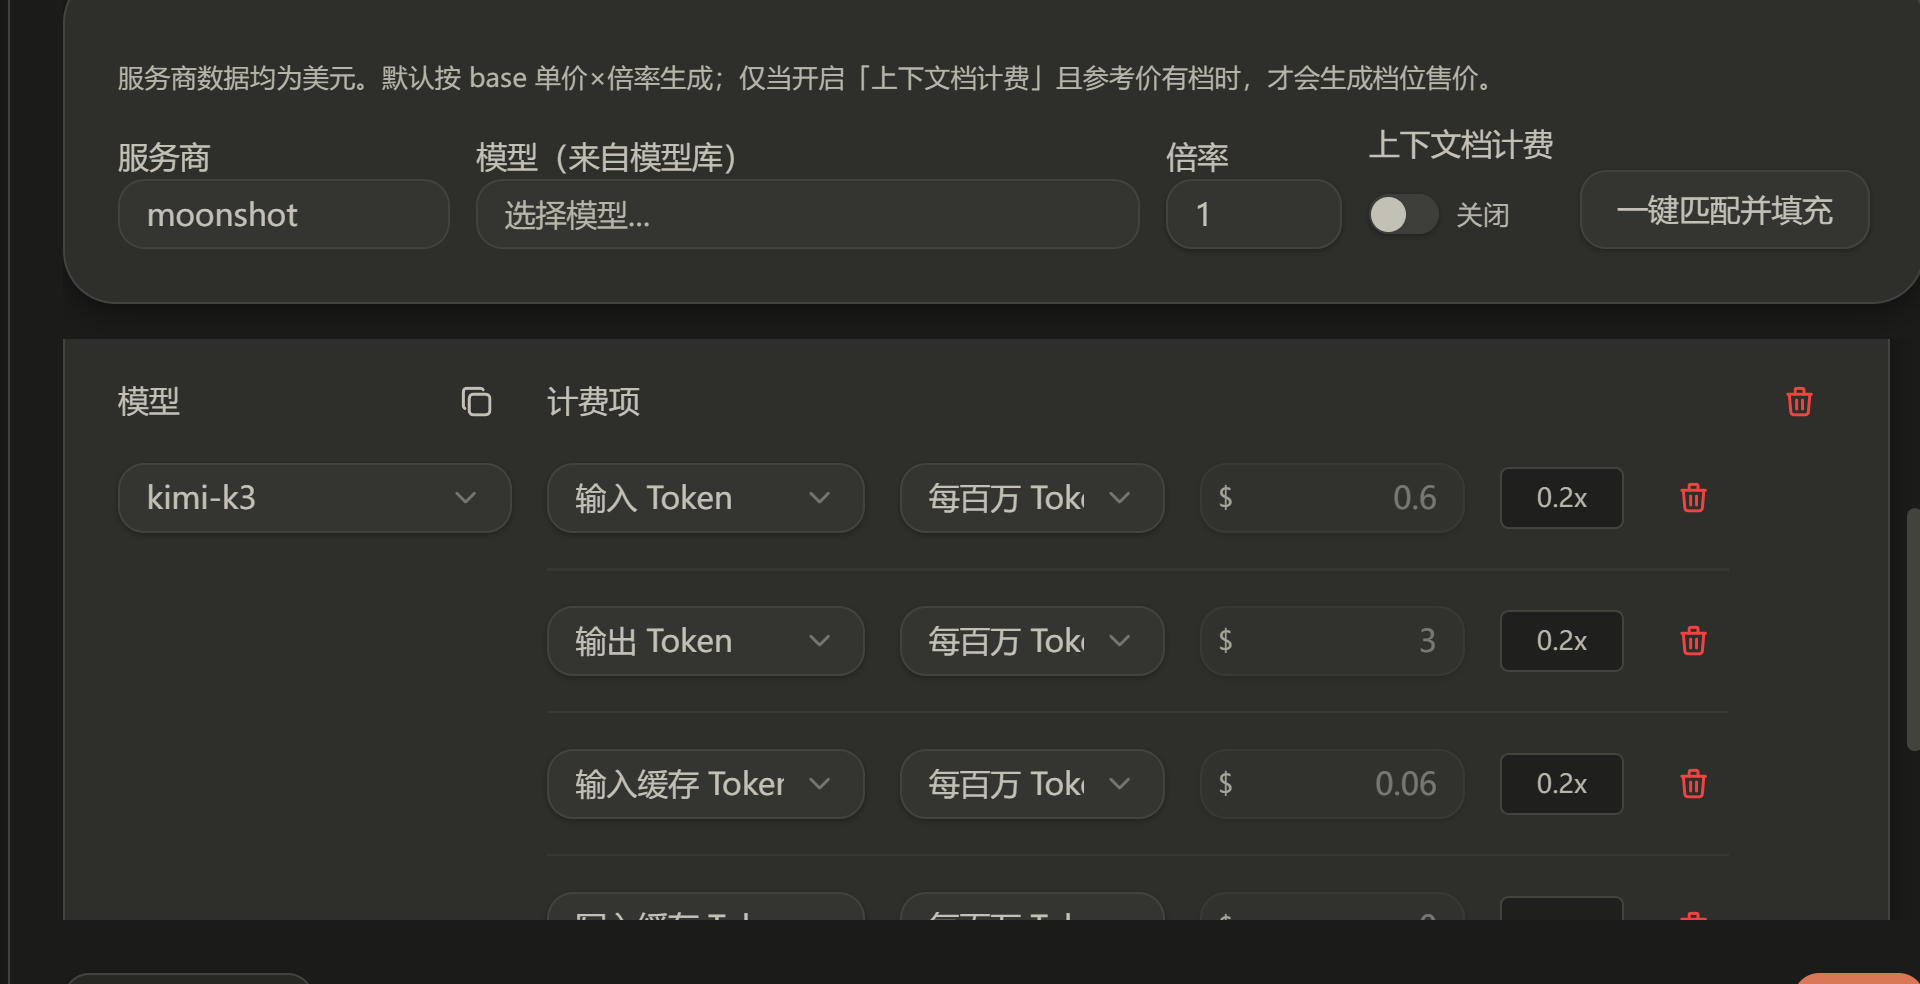
Task: Delete the 输出 Token billing row
Action: [1693, 640]
